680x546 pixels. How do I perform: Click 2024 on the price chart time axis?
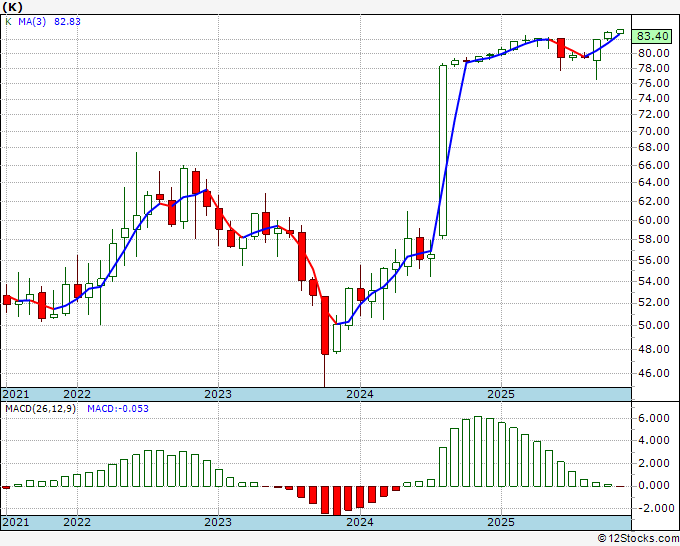point(360,394)
